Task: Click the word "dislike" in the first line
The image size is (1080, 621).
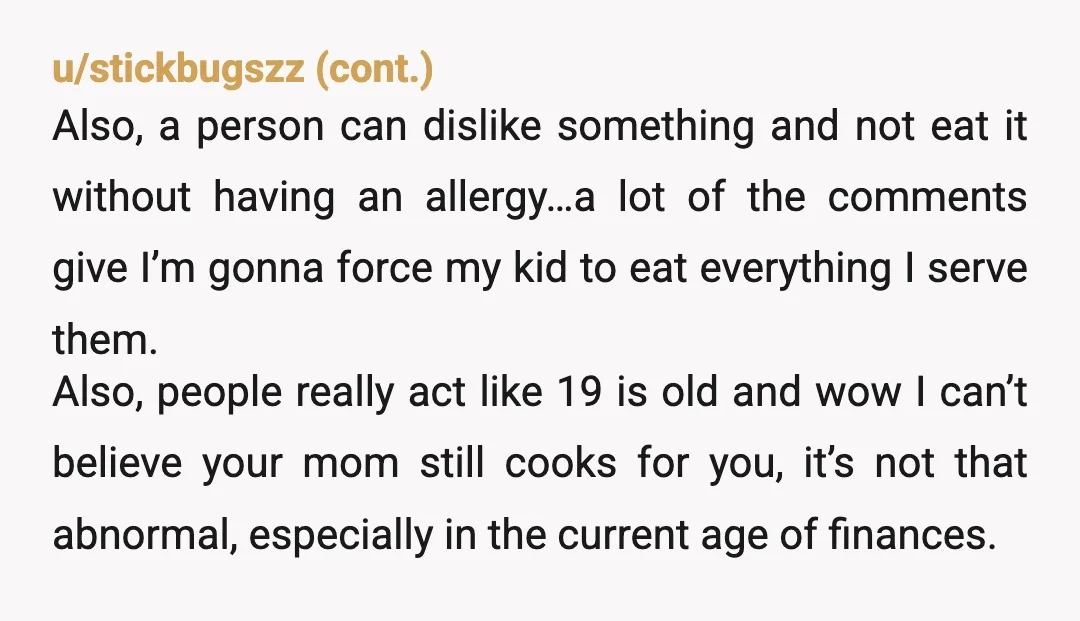Action: pyautogui.click(x=482, y=126)
